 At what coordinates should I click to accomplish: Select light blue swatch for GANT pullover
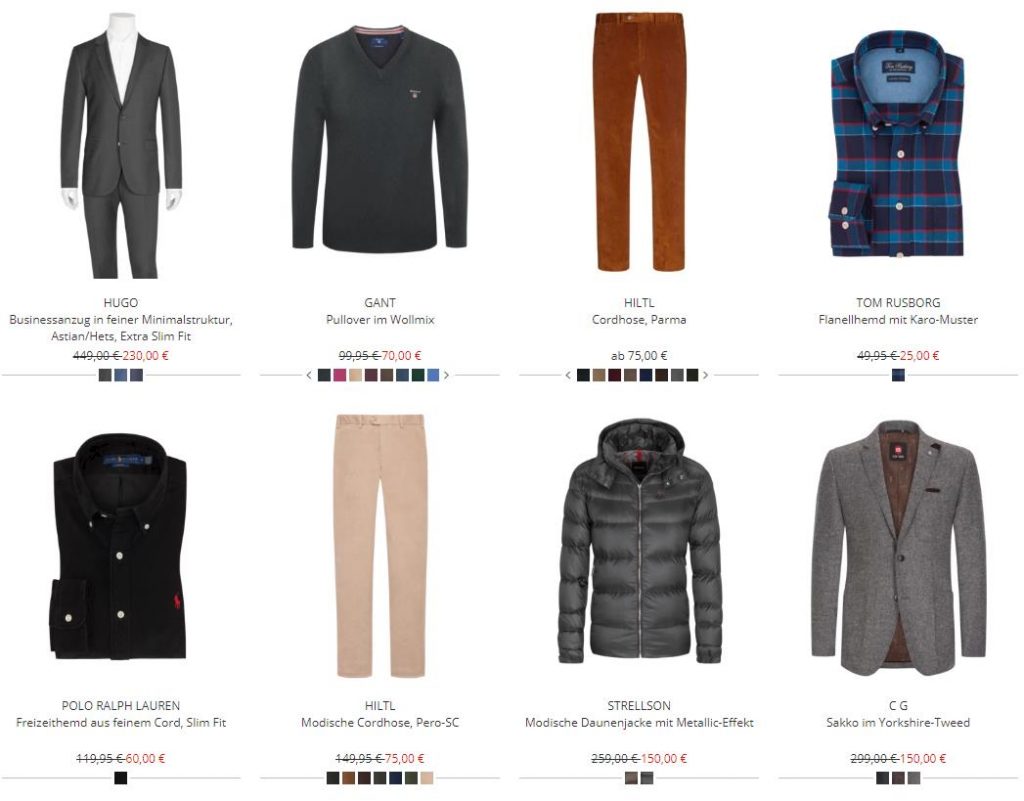pyautogui.click(x=433, y=375)
